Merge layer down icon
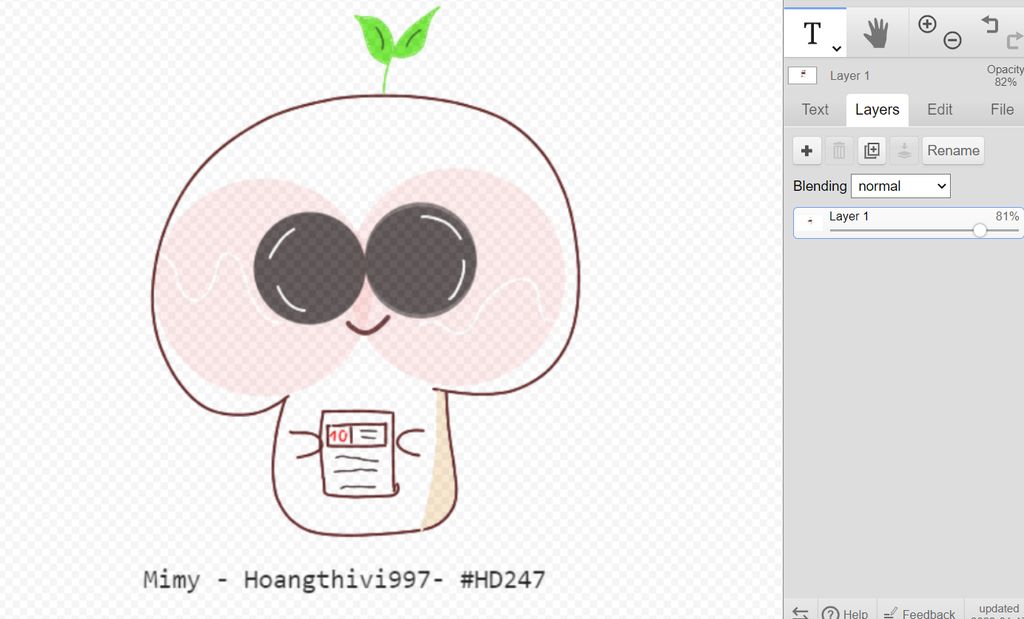This screenshot has width=1024, height=619. (x=904, y=151)
